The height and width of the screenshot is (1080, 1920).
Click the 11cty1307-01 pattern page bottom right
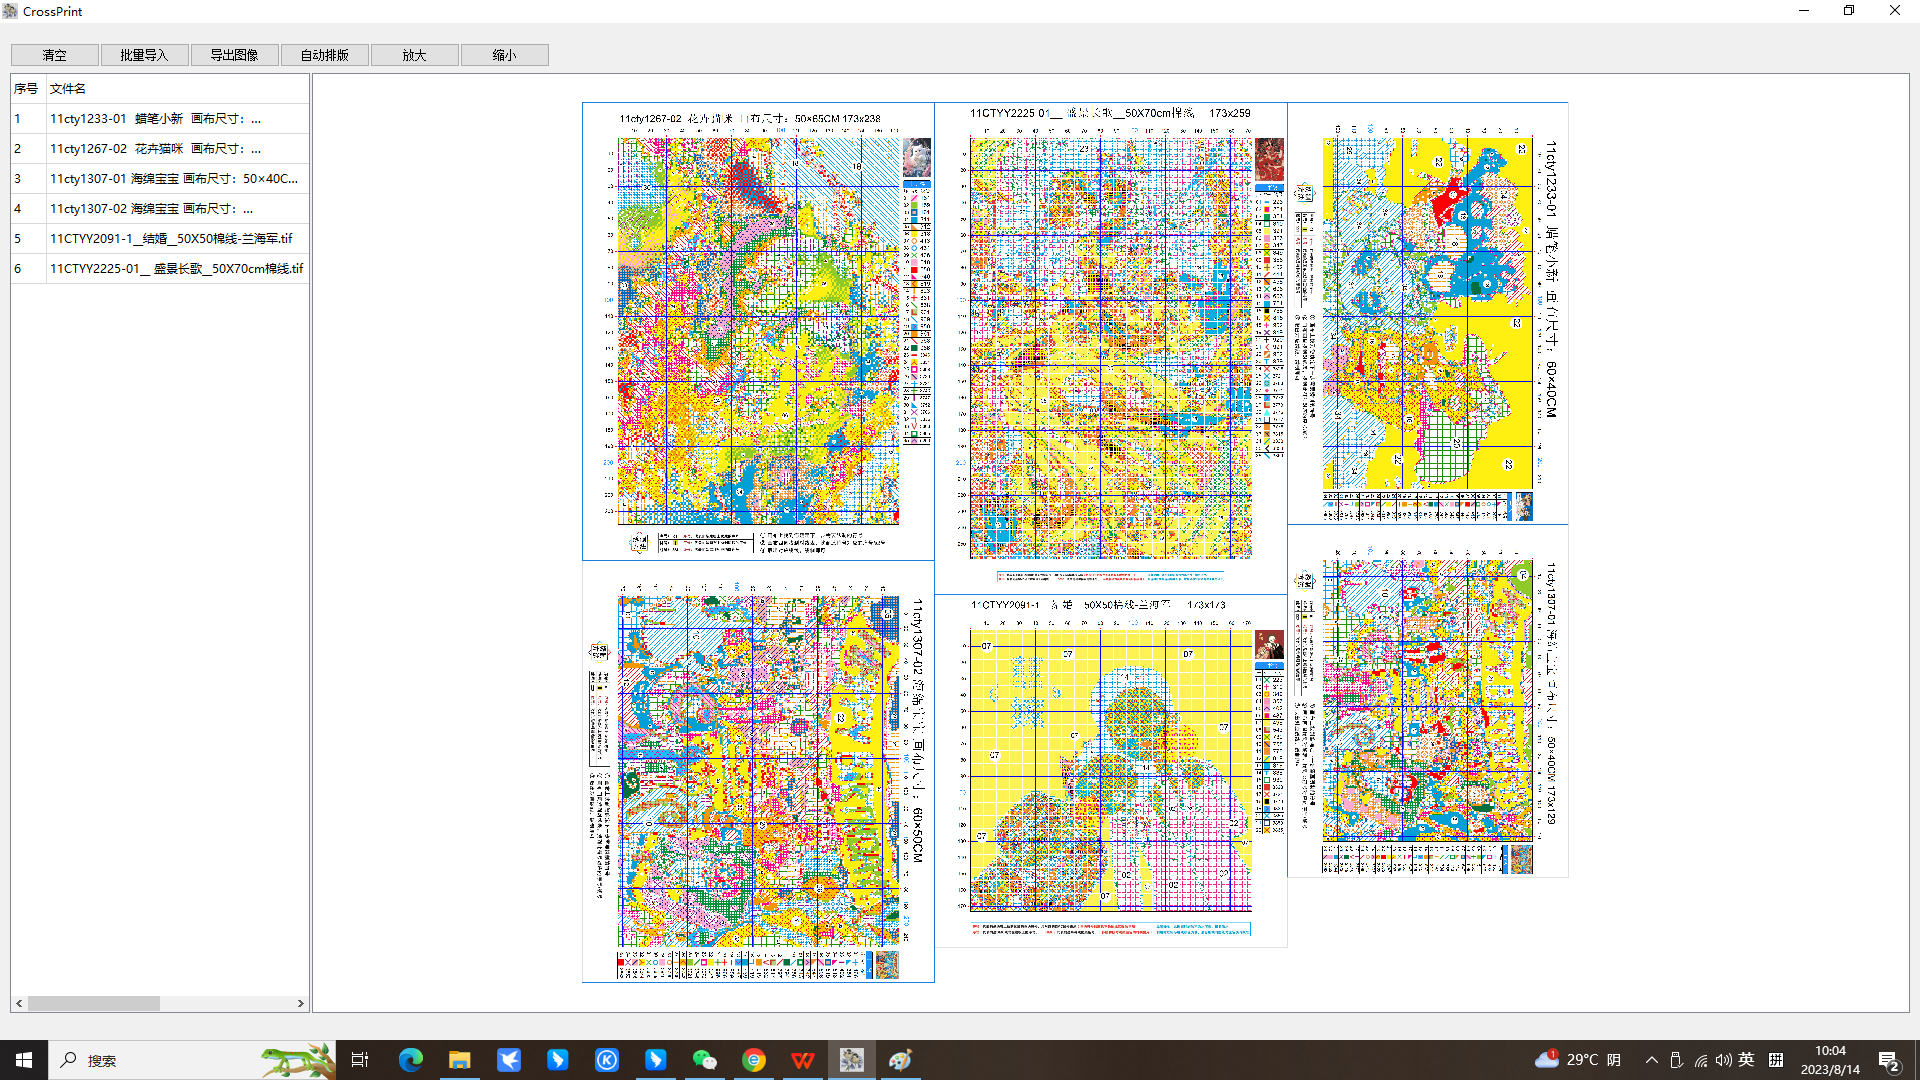tap(1428, 701)
